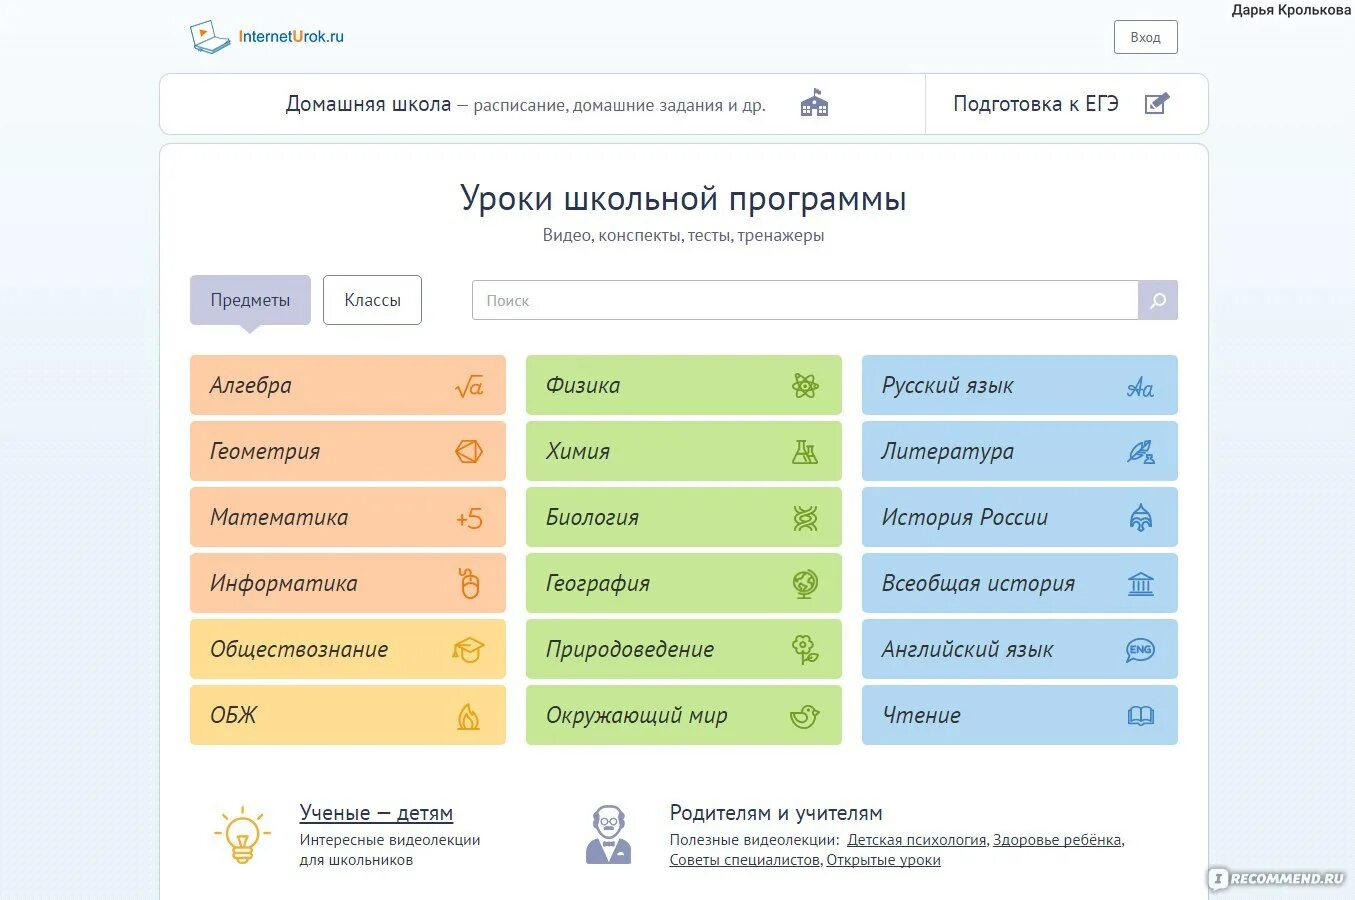Image resolution: width=1355 pixels, height=900 pixels.
Task: Open the Чтение subject
Action: 1020,715
